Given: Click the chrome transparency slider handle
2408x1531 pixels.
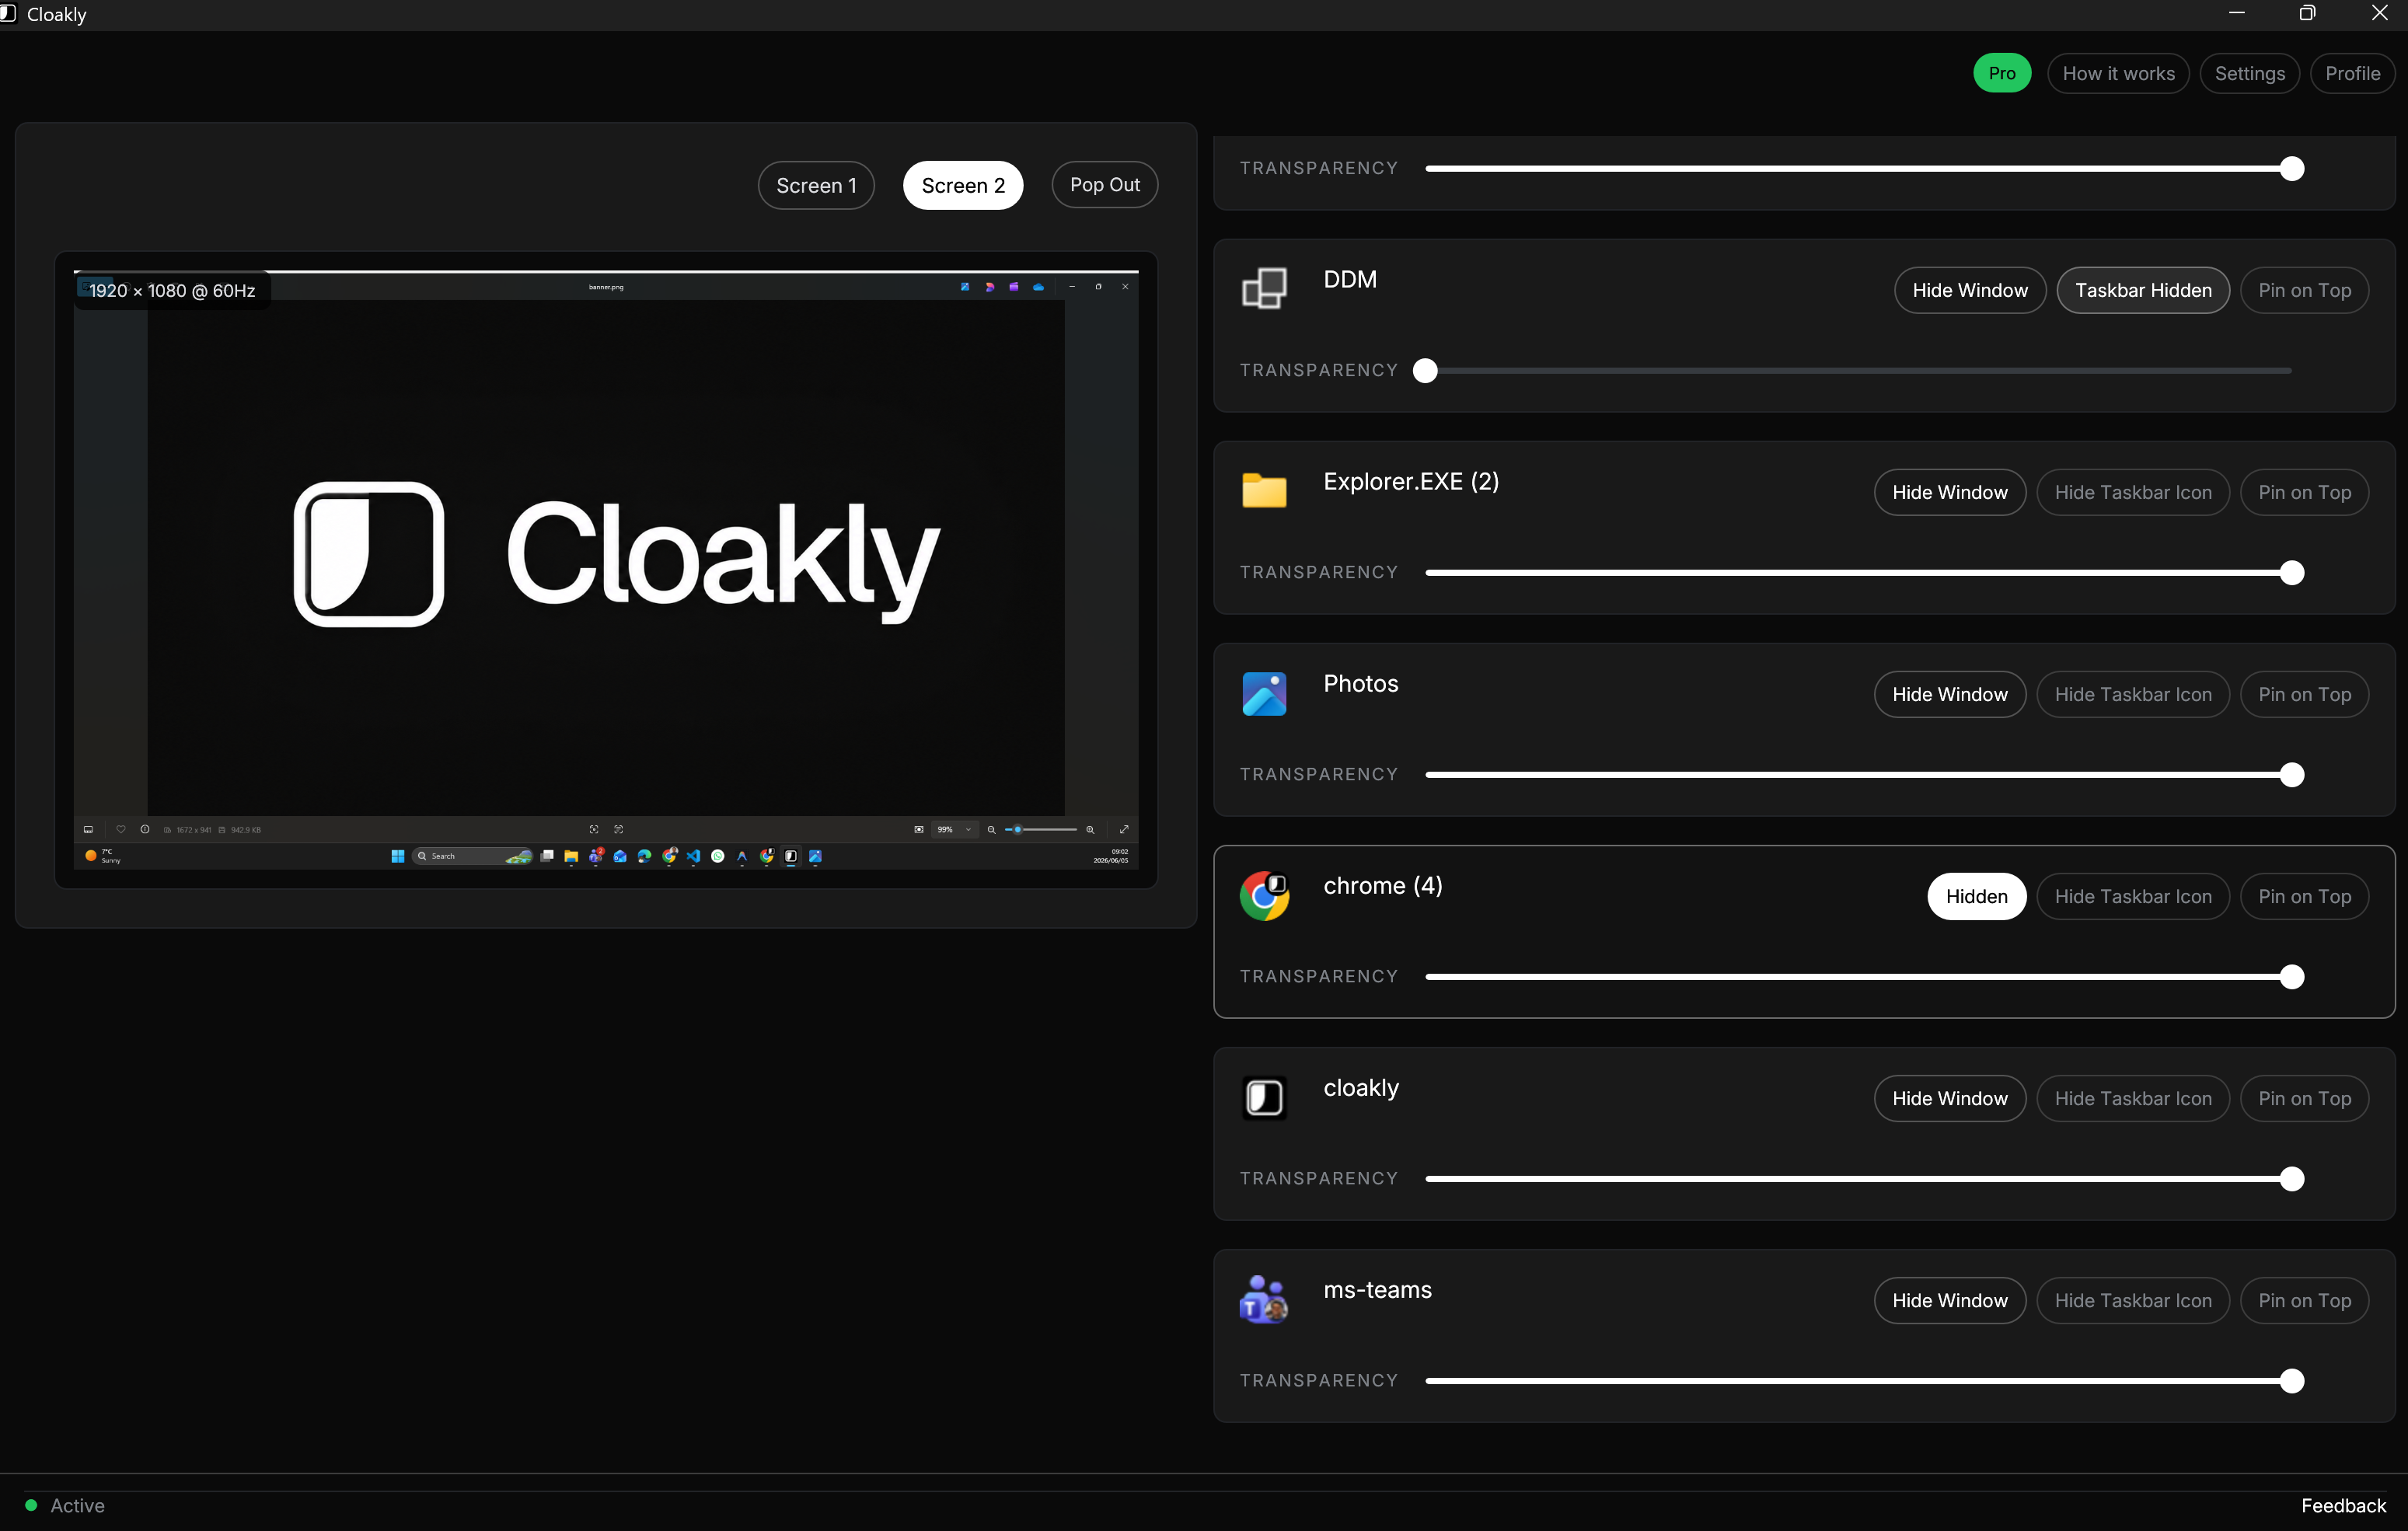Looking at the screenshot, I should click(2292, 976).
